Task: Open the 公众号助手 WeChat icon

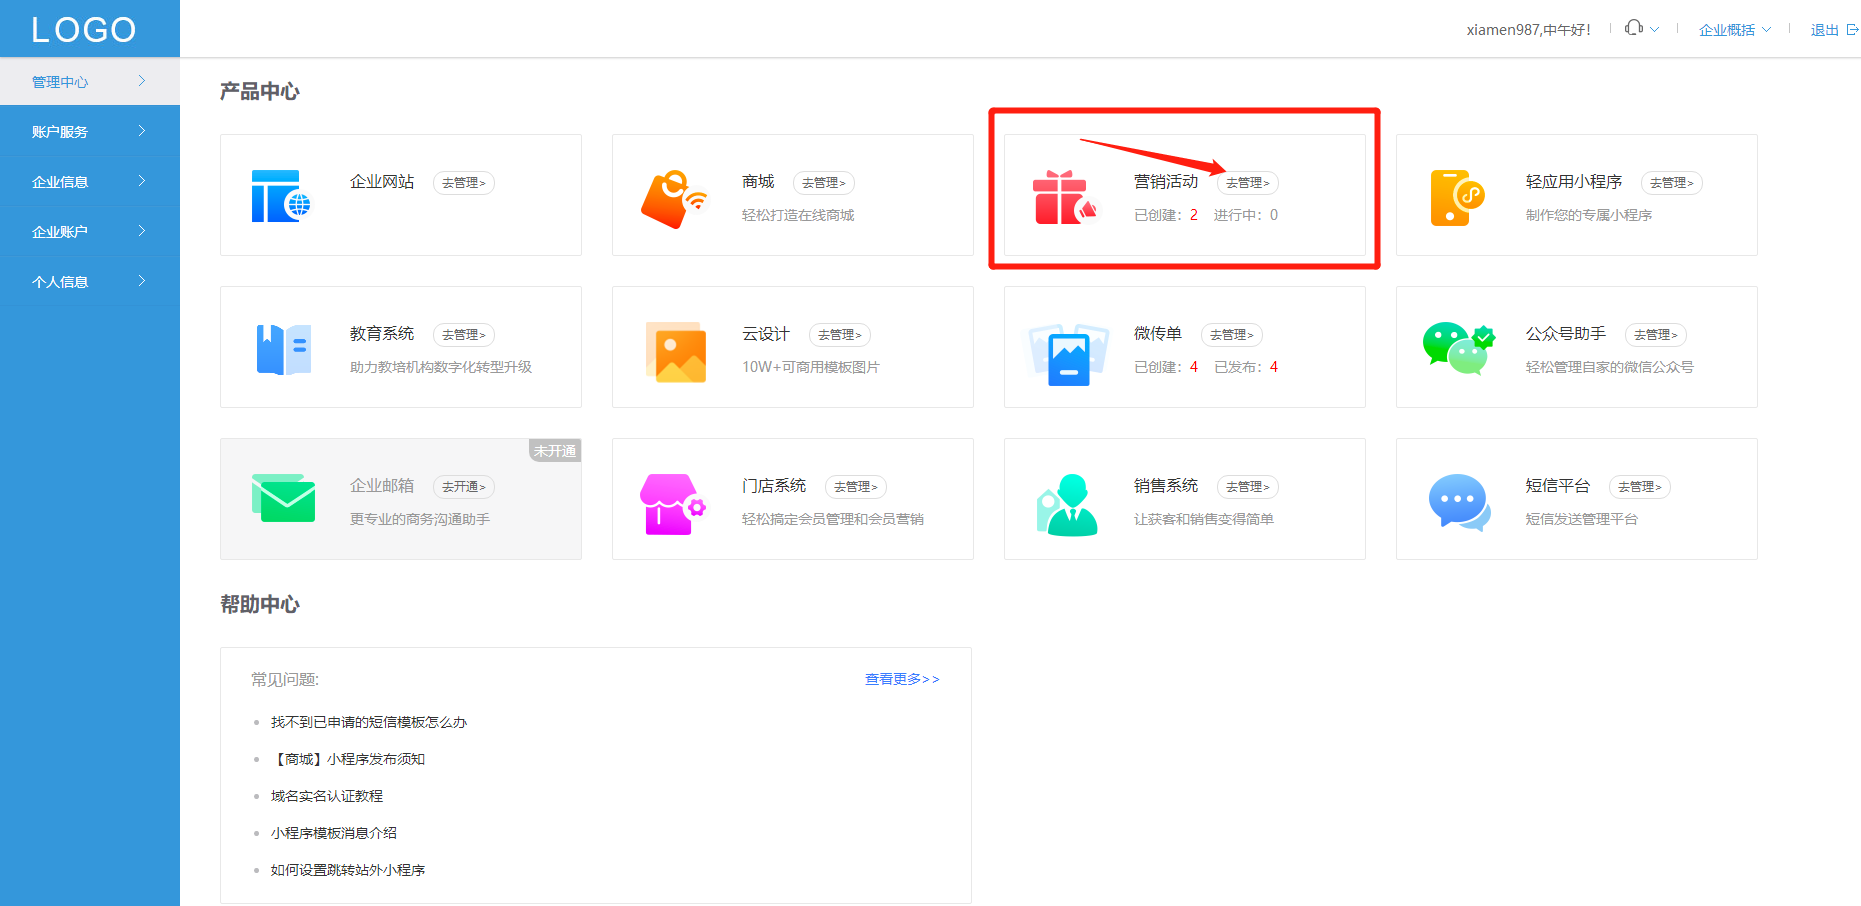Action: pyautogui.click(x=1457, y=347)
